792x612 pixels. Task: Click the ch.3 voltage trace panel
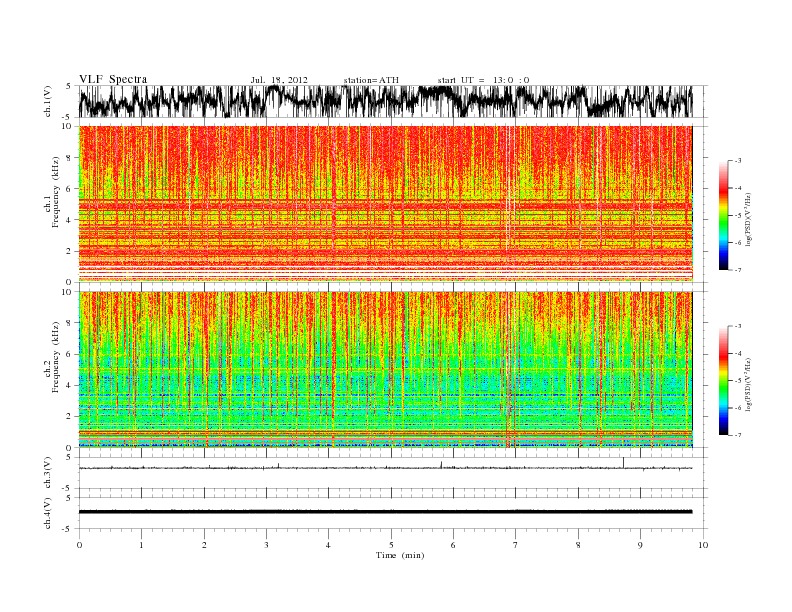point(393,473)
